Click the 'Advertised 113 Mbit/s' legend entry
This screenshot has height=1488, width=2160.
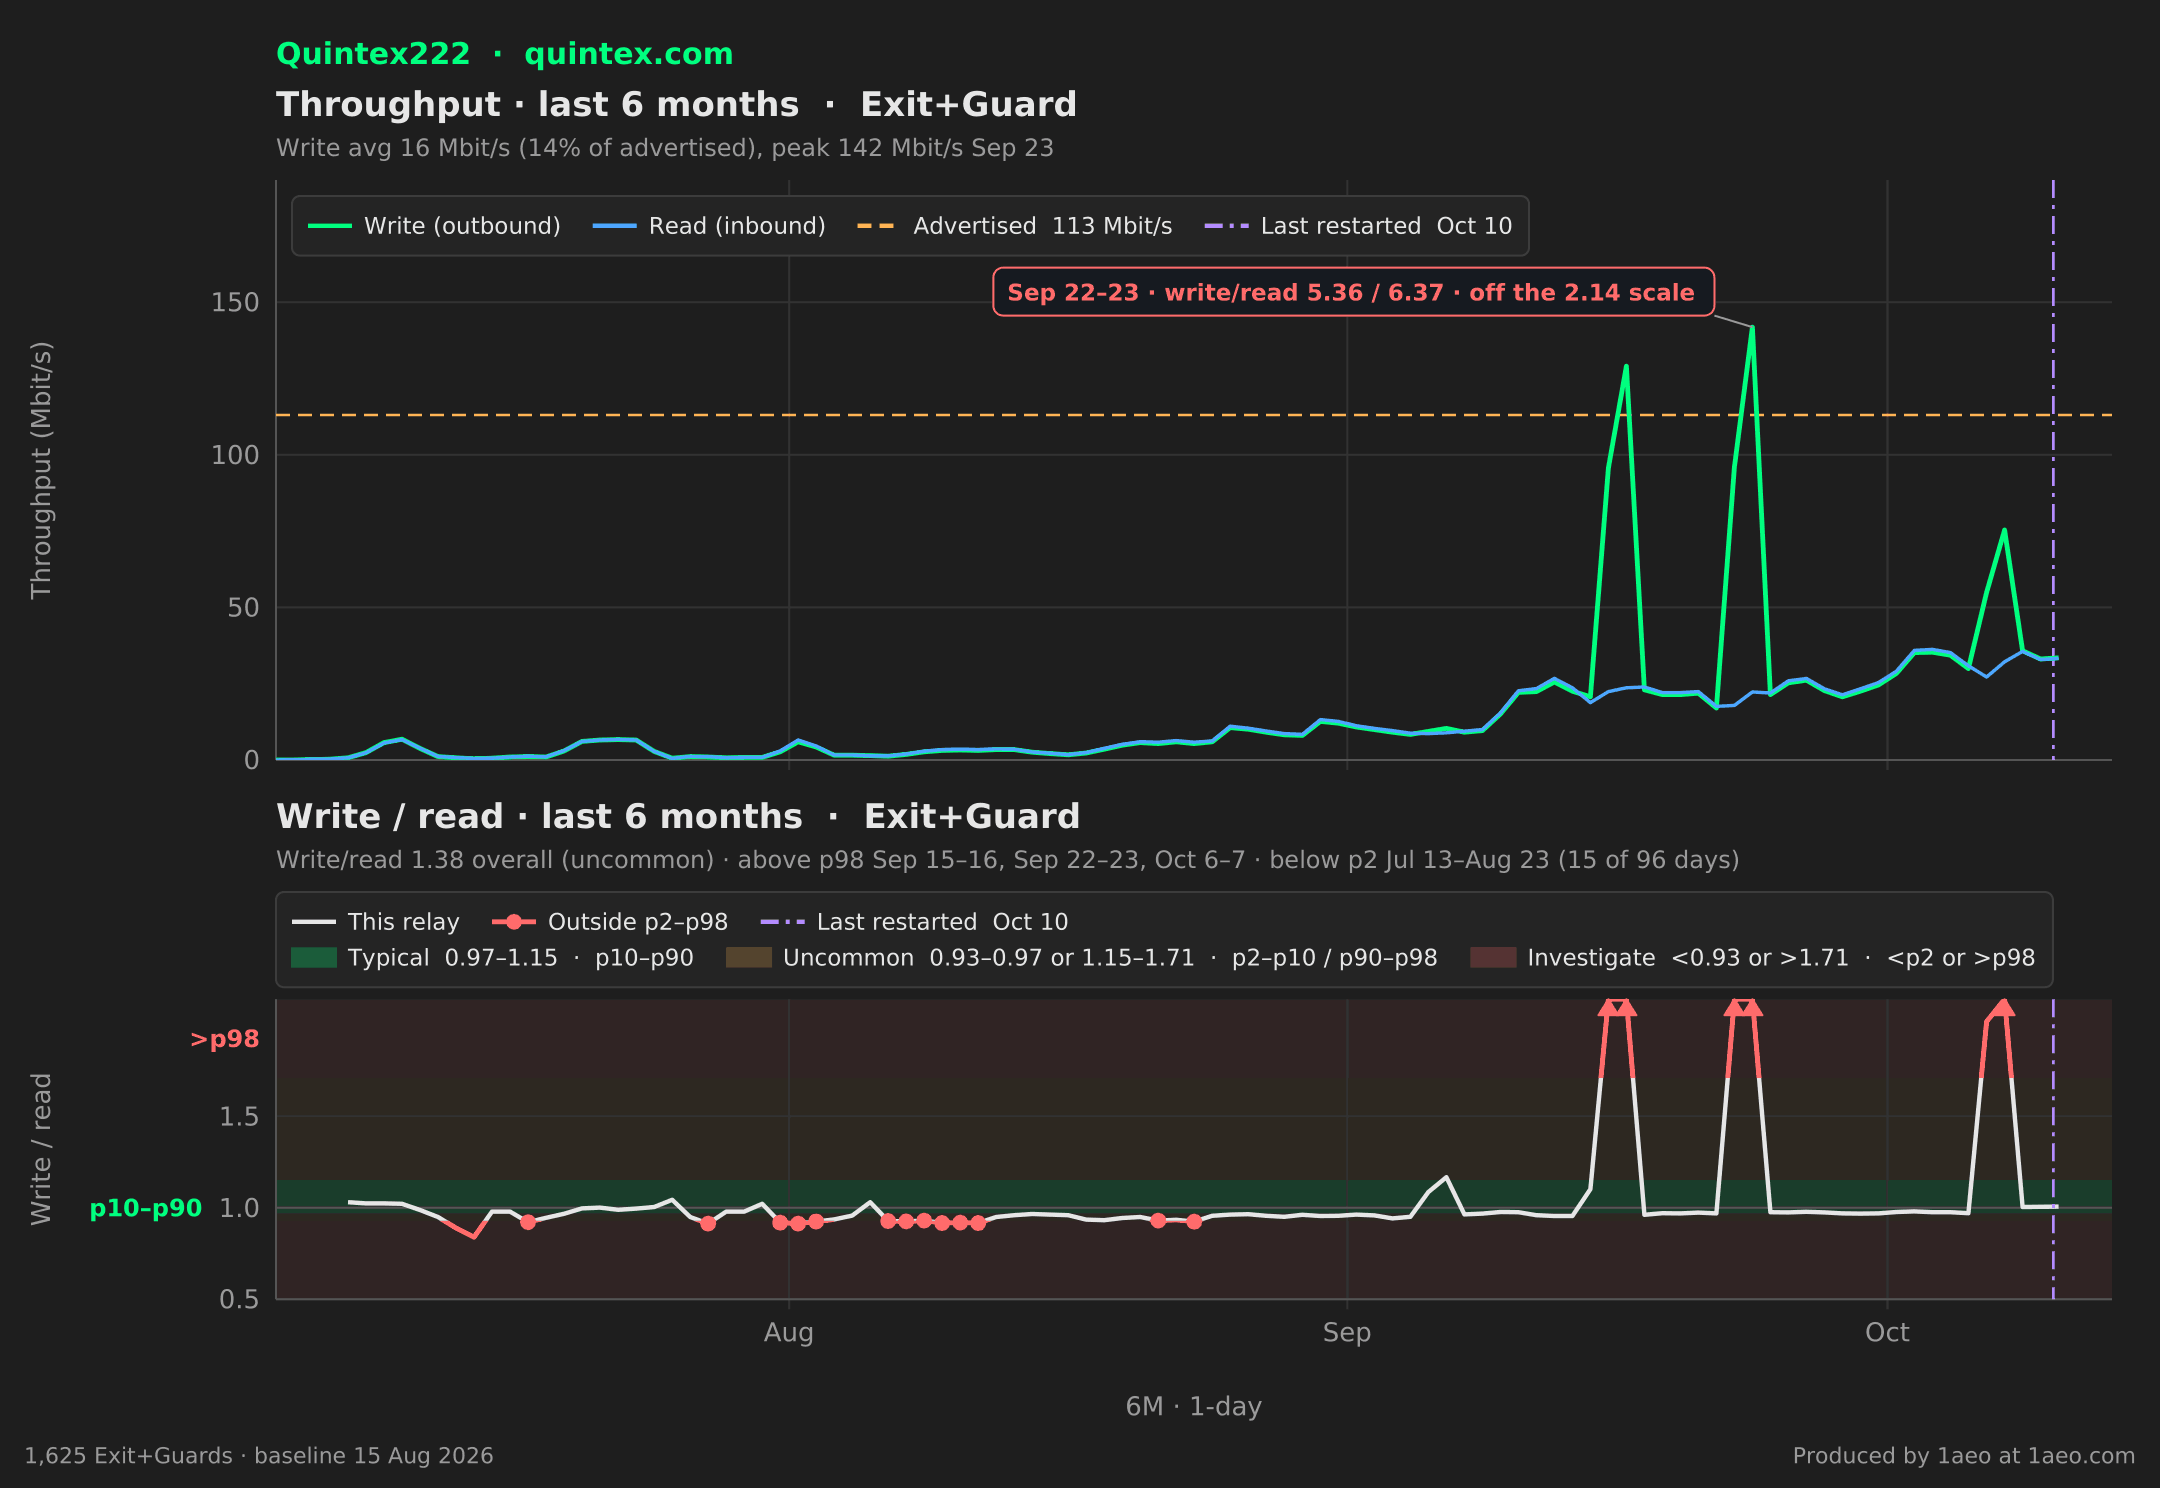pos(1014,226)
